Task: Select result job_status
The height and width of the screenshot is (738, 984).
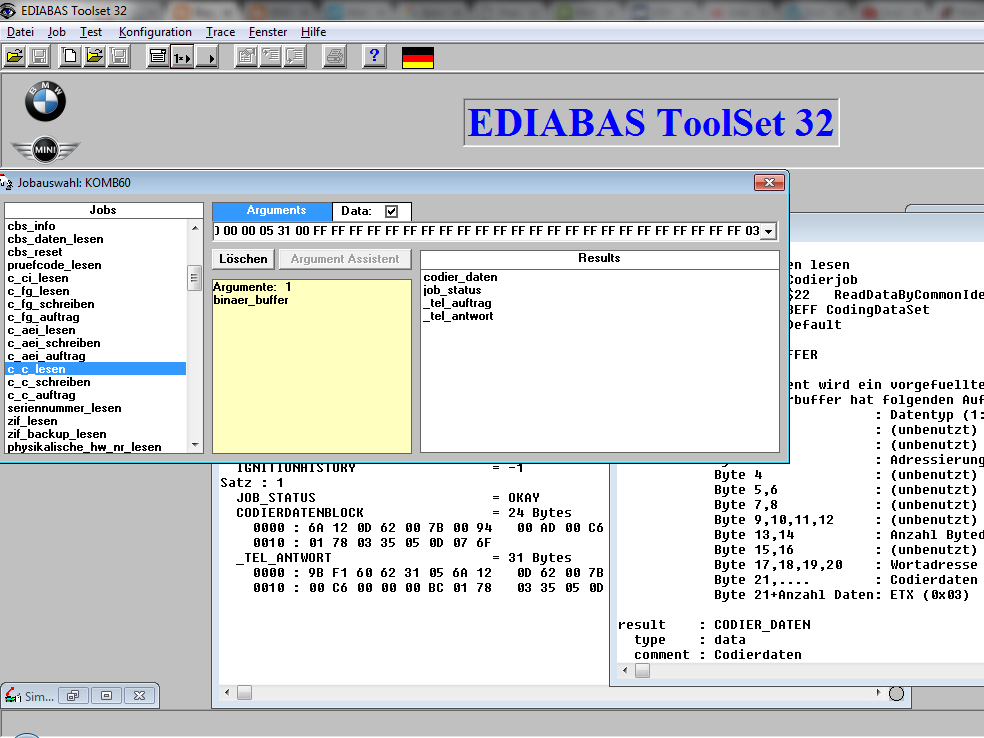Action: 452,290
